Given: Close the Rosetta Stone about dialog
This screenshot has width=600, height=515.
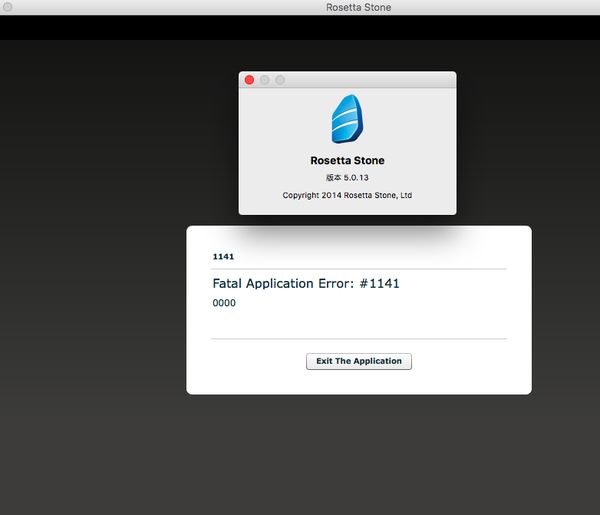Looking at the screenshot, I should click(x=249, y=80).
